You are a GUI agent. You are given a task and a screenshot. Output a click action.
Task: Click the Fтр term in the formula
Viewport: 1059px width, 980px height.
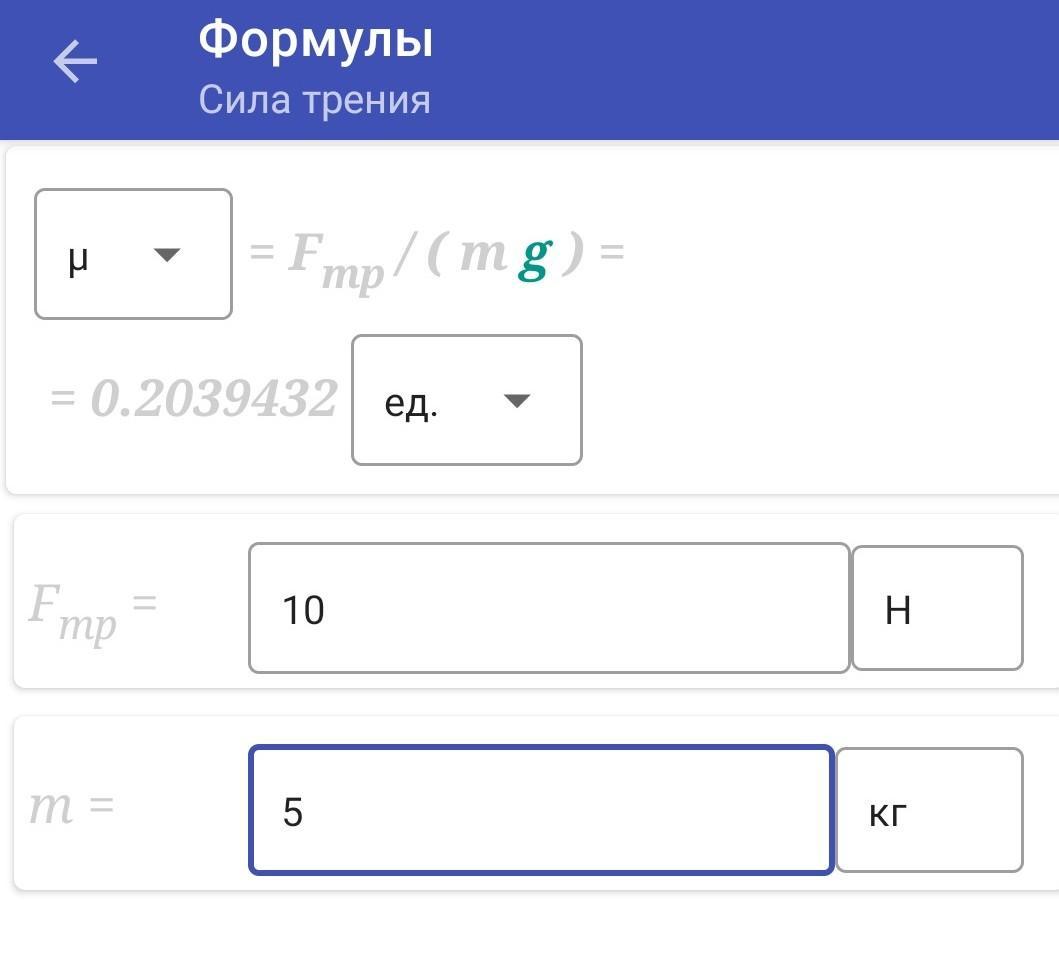(335, 258)
